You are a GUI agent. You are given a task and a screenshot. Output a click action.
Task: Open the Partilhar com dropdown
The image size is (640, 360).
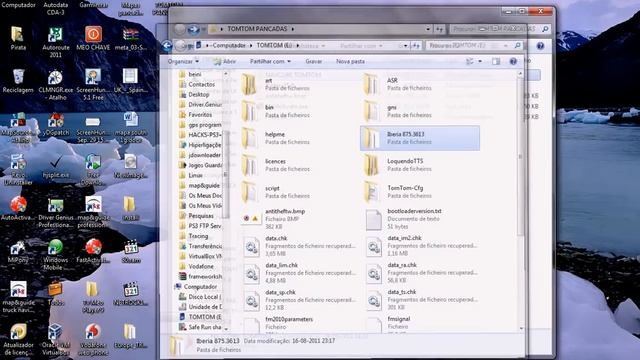click(270, 62)
